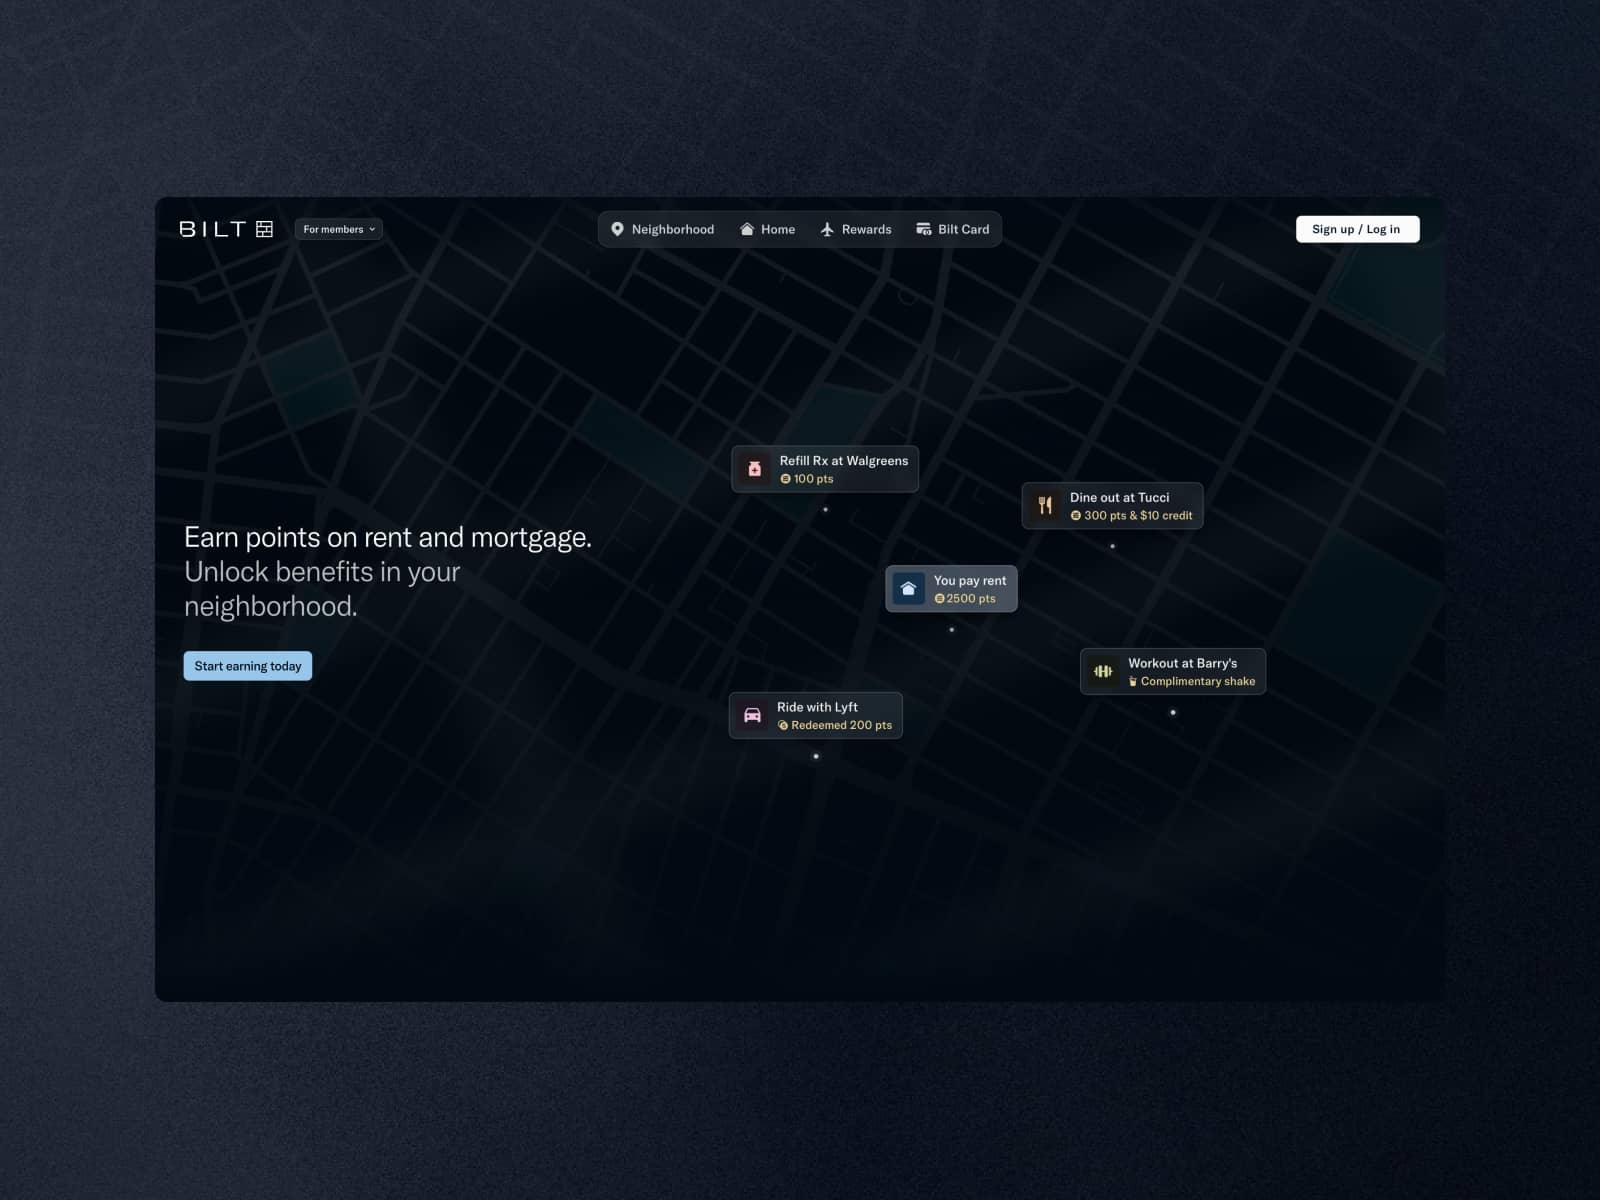The width and height of the screenshot is (1600, 1200).
Task: Click the Bilt Card credit card icon
Action: coord(924,229)
